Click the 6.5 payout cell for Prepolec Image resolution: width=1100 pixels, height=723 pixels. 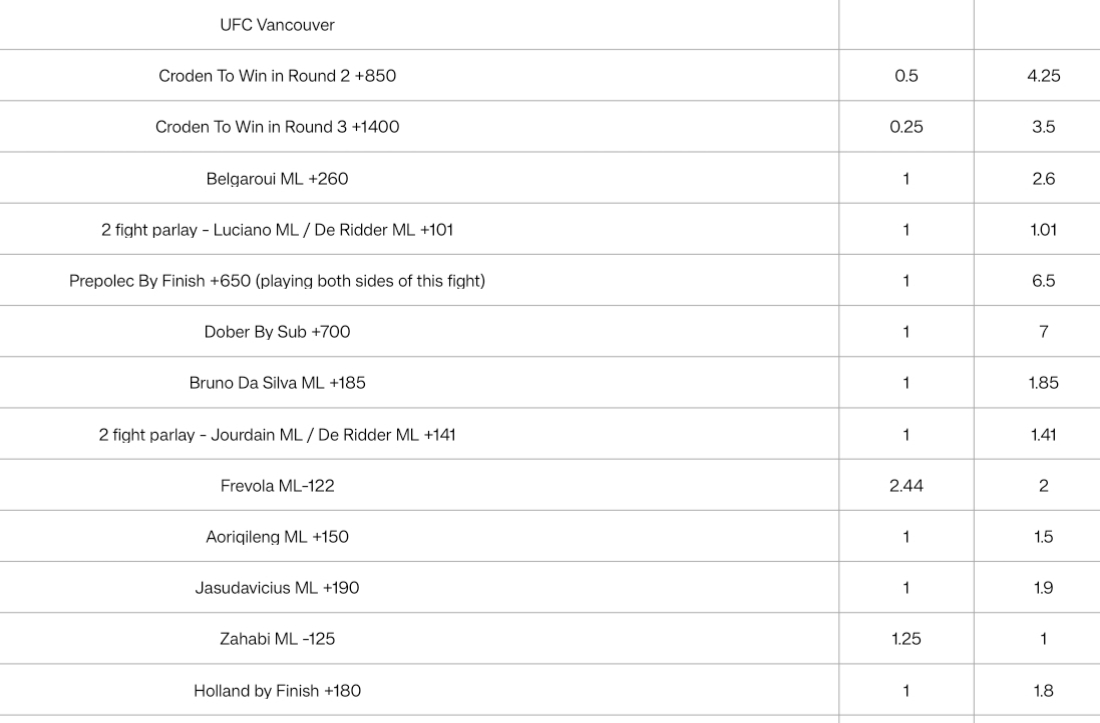[x=1043, y=281]
